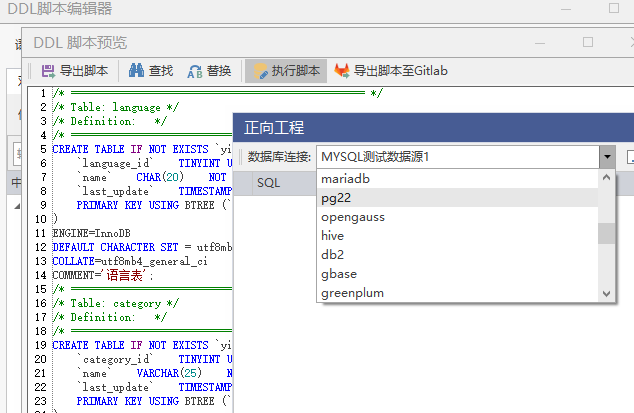Run script with 执行脚本 button
This screenshot has width=634, height=413.
tap(286, 71)
